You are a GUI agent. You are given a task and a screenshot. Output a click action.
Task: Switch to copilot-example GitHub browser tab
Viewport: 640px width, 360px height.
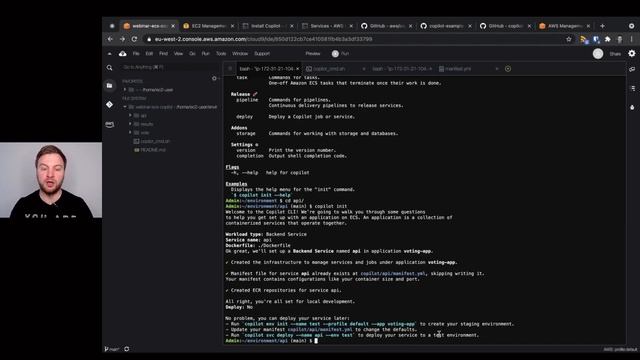(446, 26)
